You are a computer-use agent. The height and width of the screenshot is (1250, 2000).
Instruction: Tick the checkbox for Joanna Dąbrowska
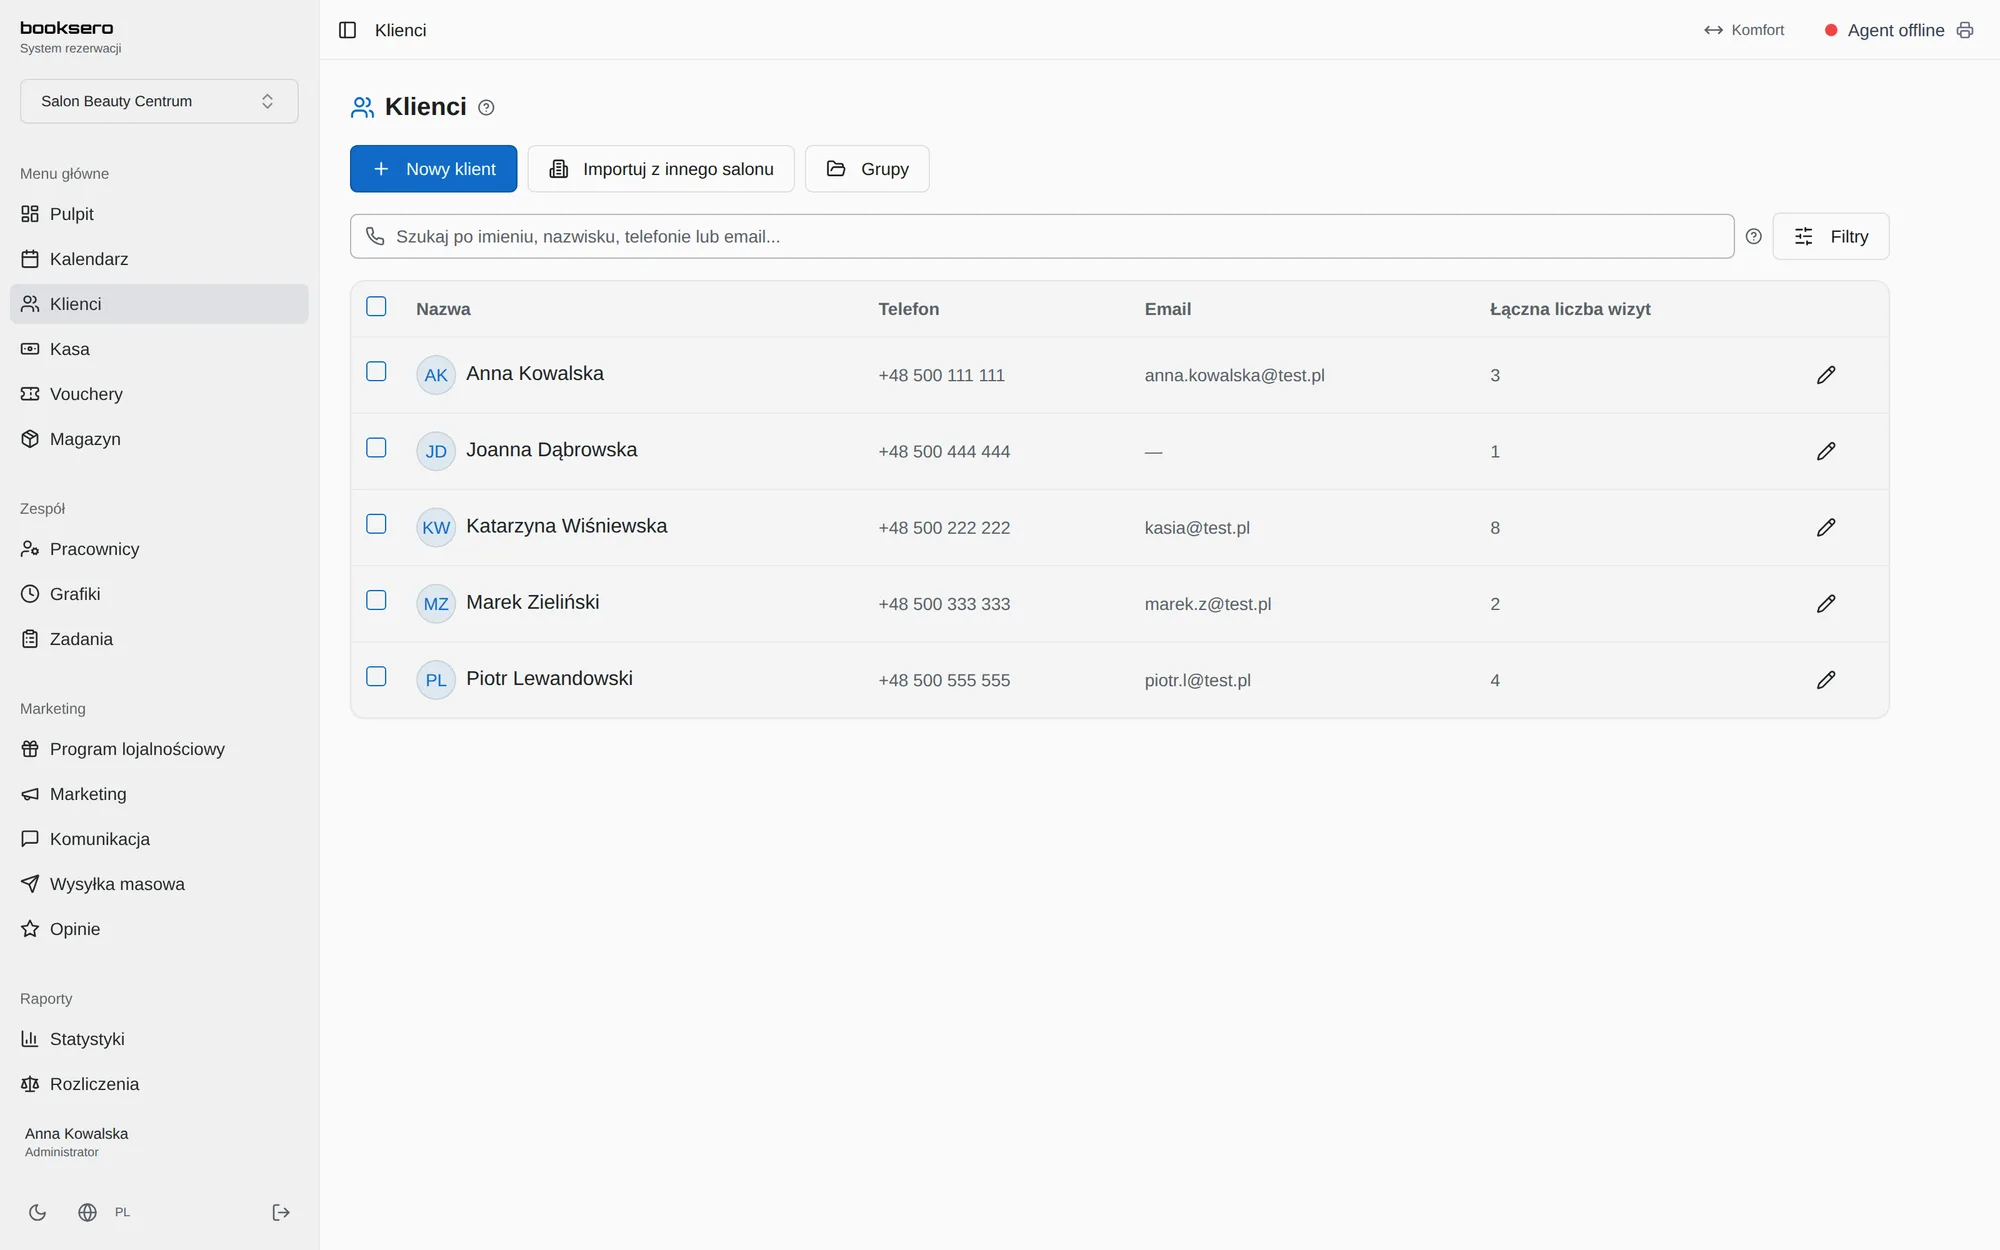(x=376, y=448)
